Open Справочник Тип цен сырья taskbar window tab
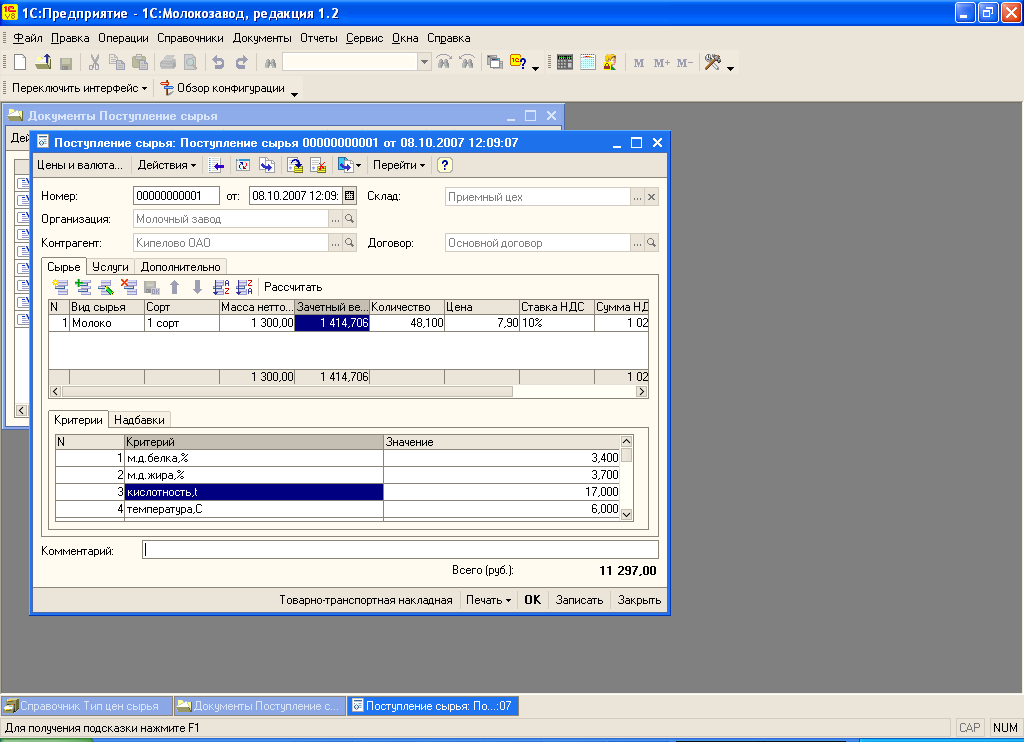 [87, 705]
